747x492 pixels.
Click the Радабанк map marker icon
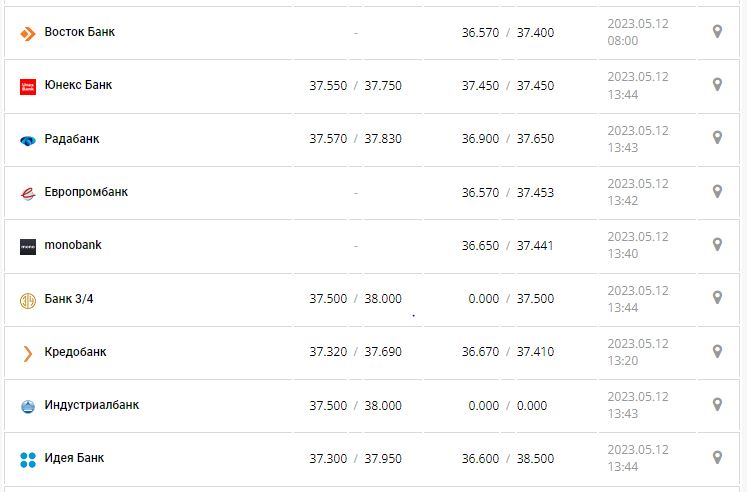(717, 138)
